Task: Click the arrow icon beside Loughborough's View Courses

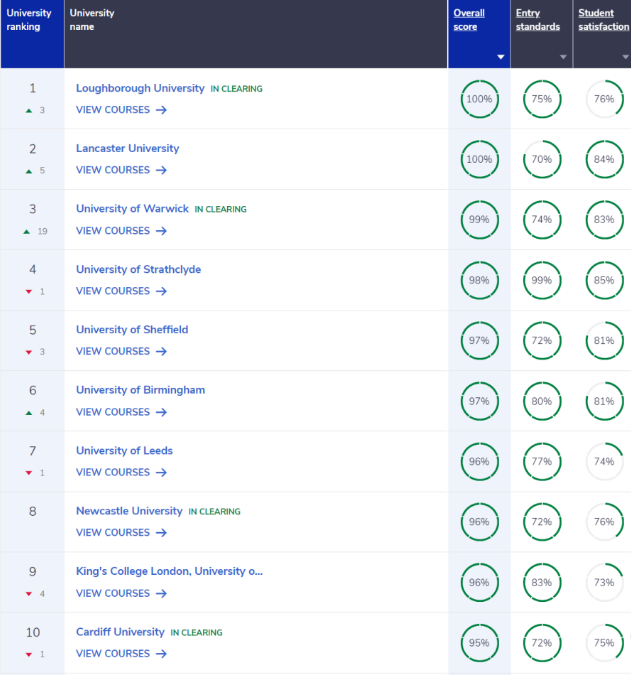Action: click(x=161, y=110)
